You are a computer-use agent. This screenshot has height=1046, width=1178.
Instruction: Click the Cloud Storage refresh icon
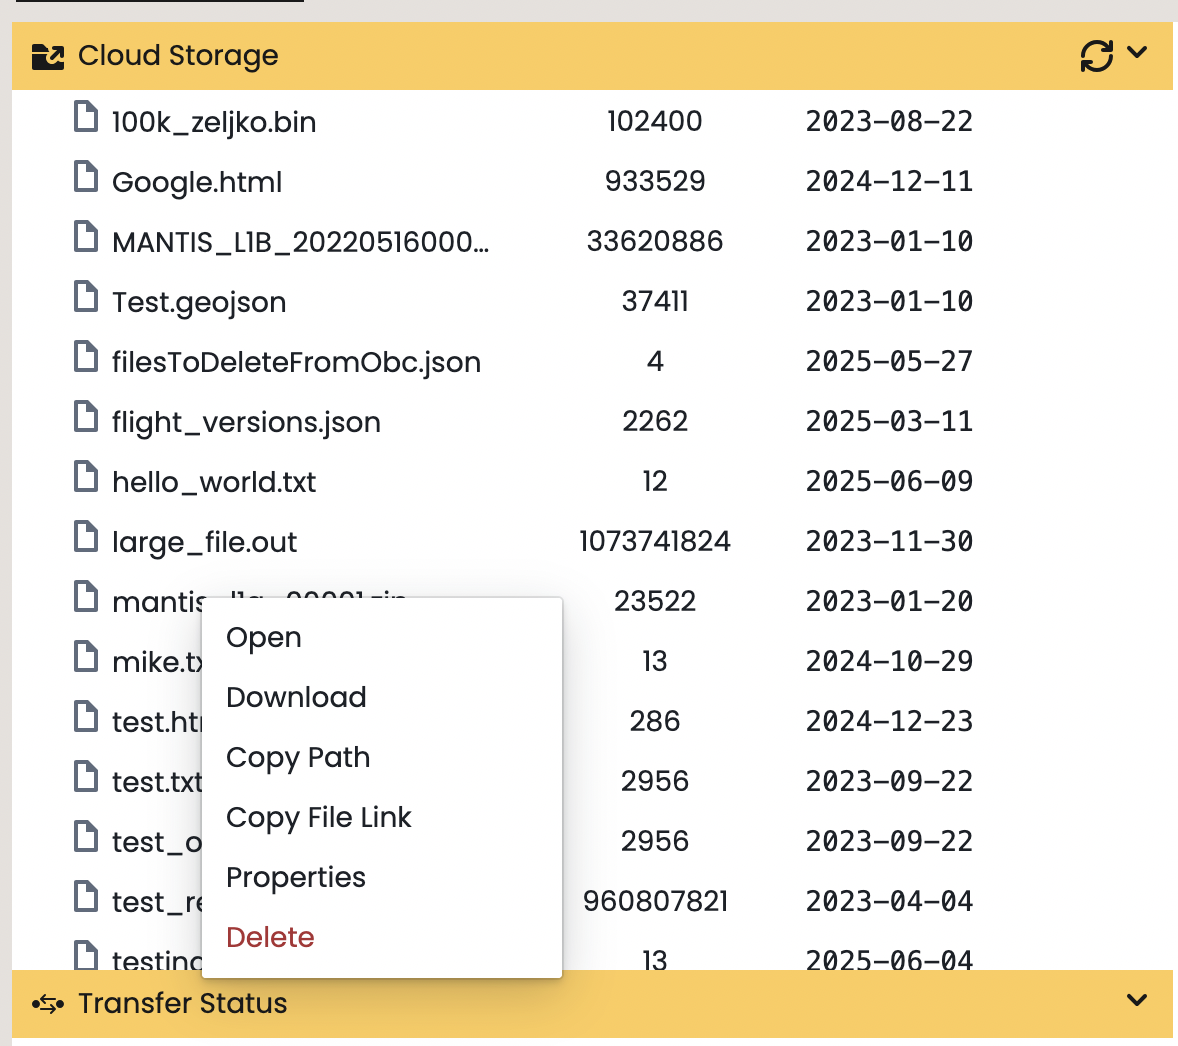[1096, 56]
